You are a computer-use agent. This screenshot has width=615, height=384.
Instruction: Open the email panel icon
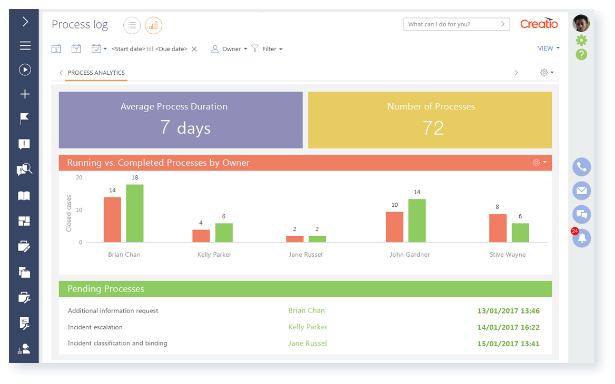[582, 191]
